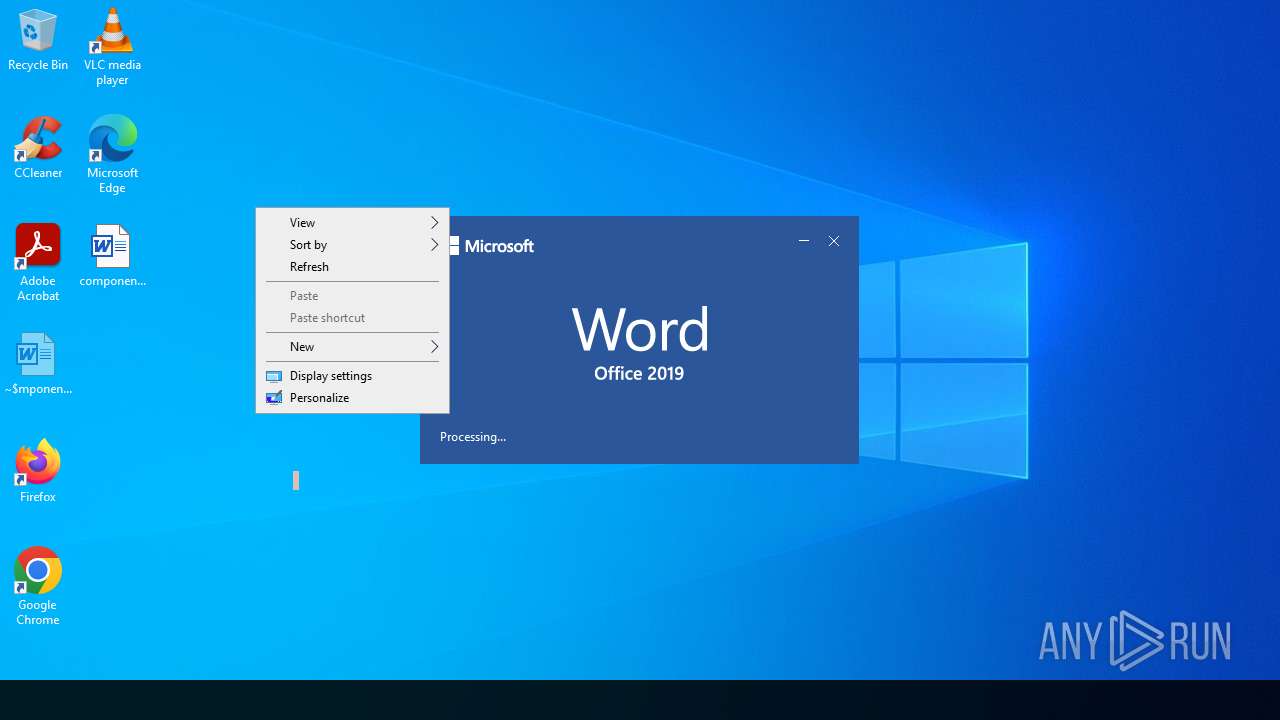This screenshot has height=720, width=1280.
Task: Select the CCleaner desktop icon
Action: 38,148
